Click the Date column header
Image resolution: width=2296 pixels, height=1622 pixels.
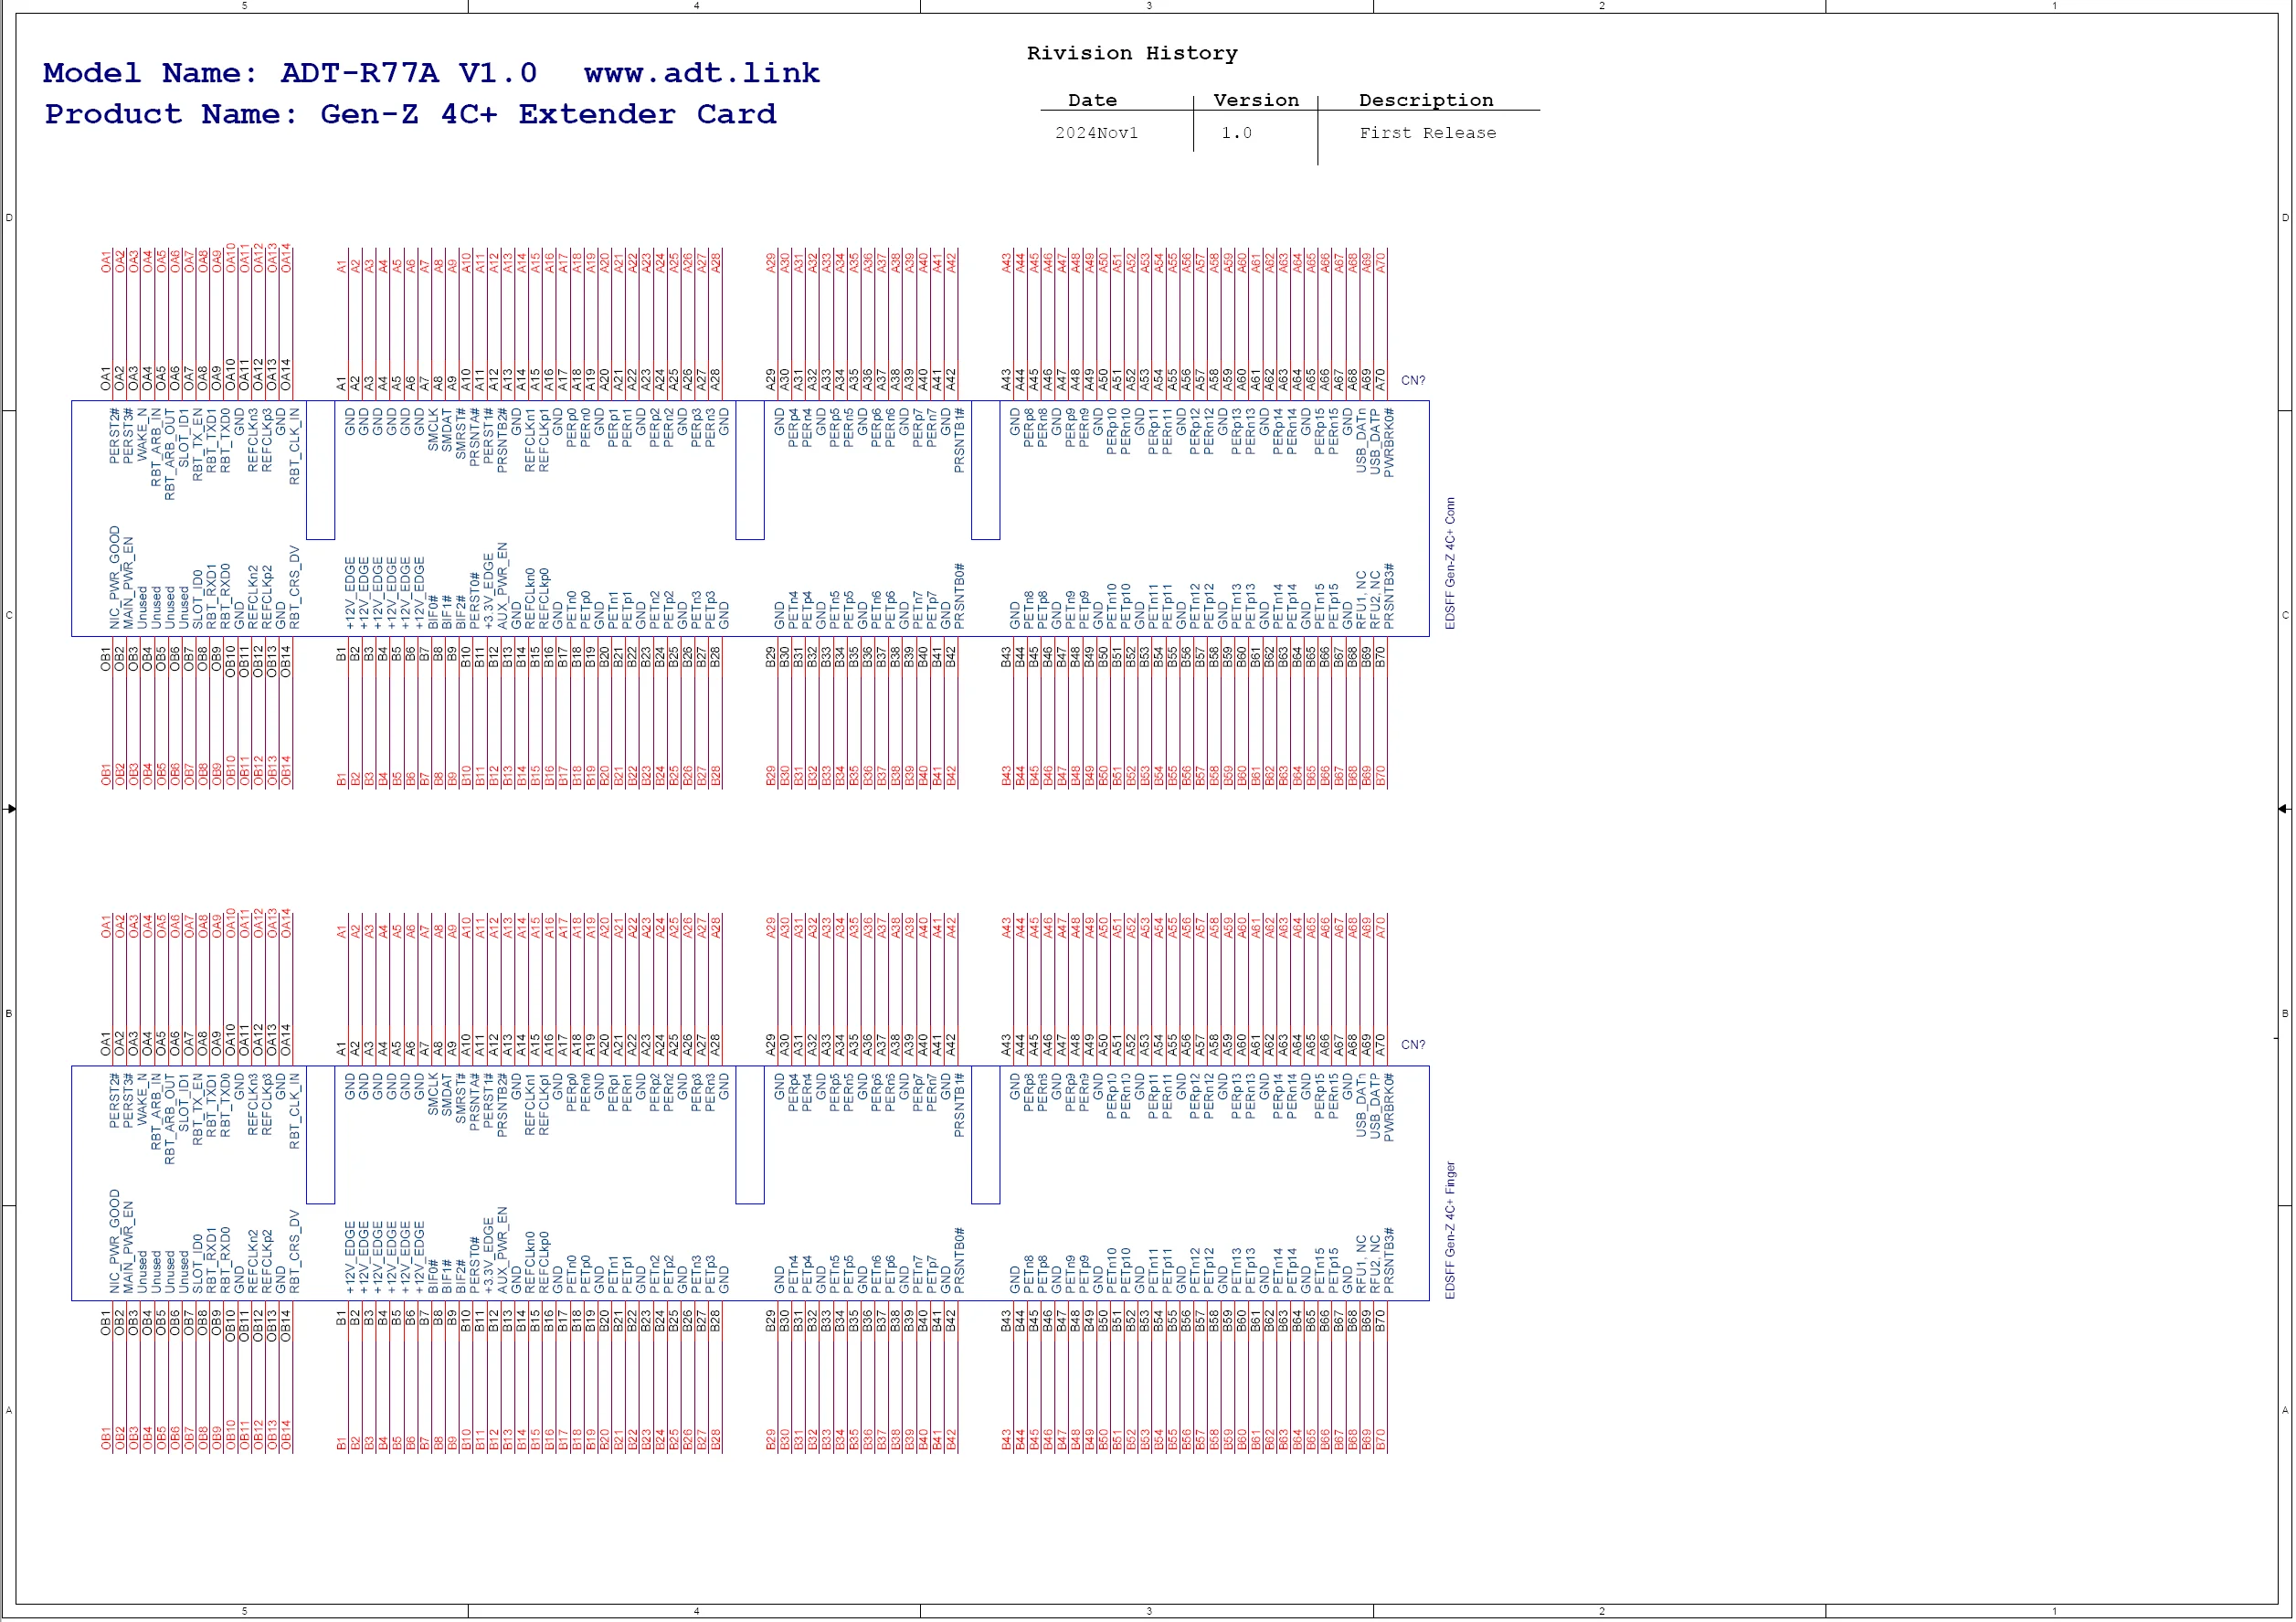[1092, 100]
